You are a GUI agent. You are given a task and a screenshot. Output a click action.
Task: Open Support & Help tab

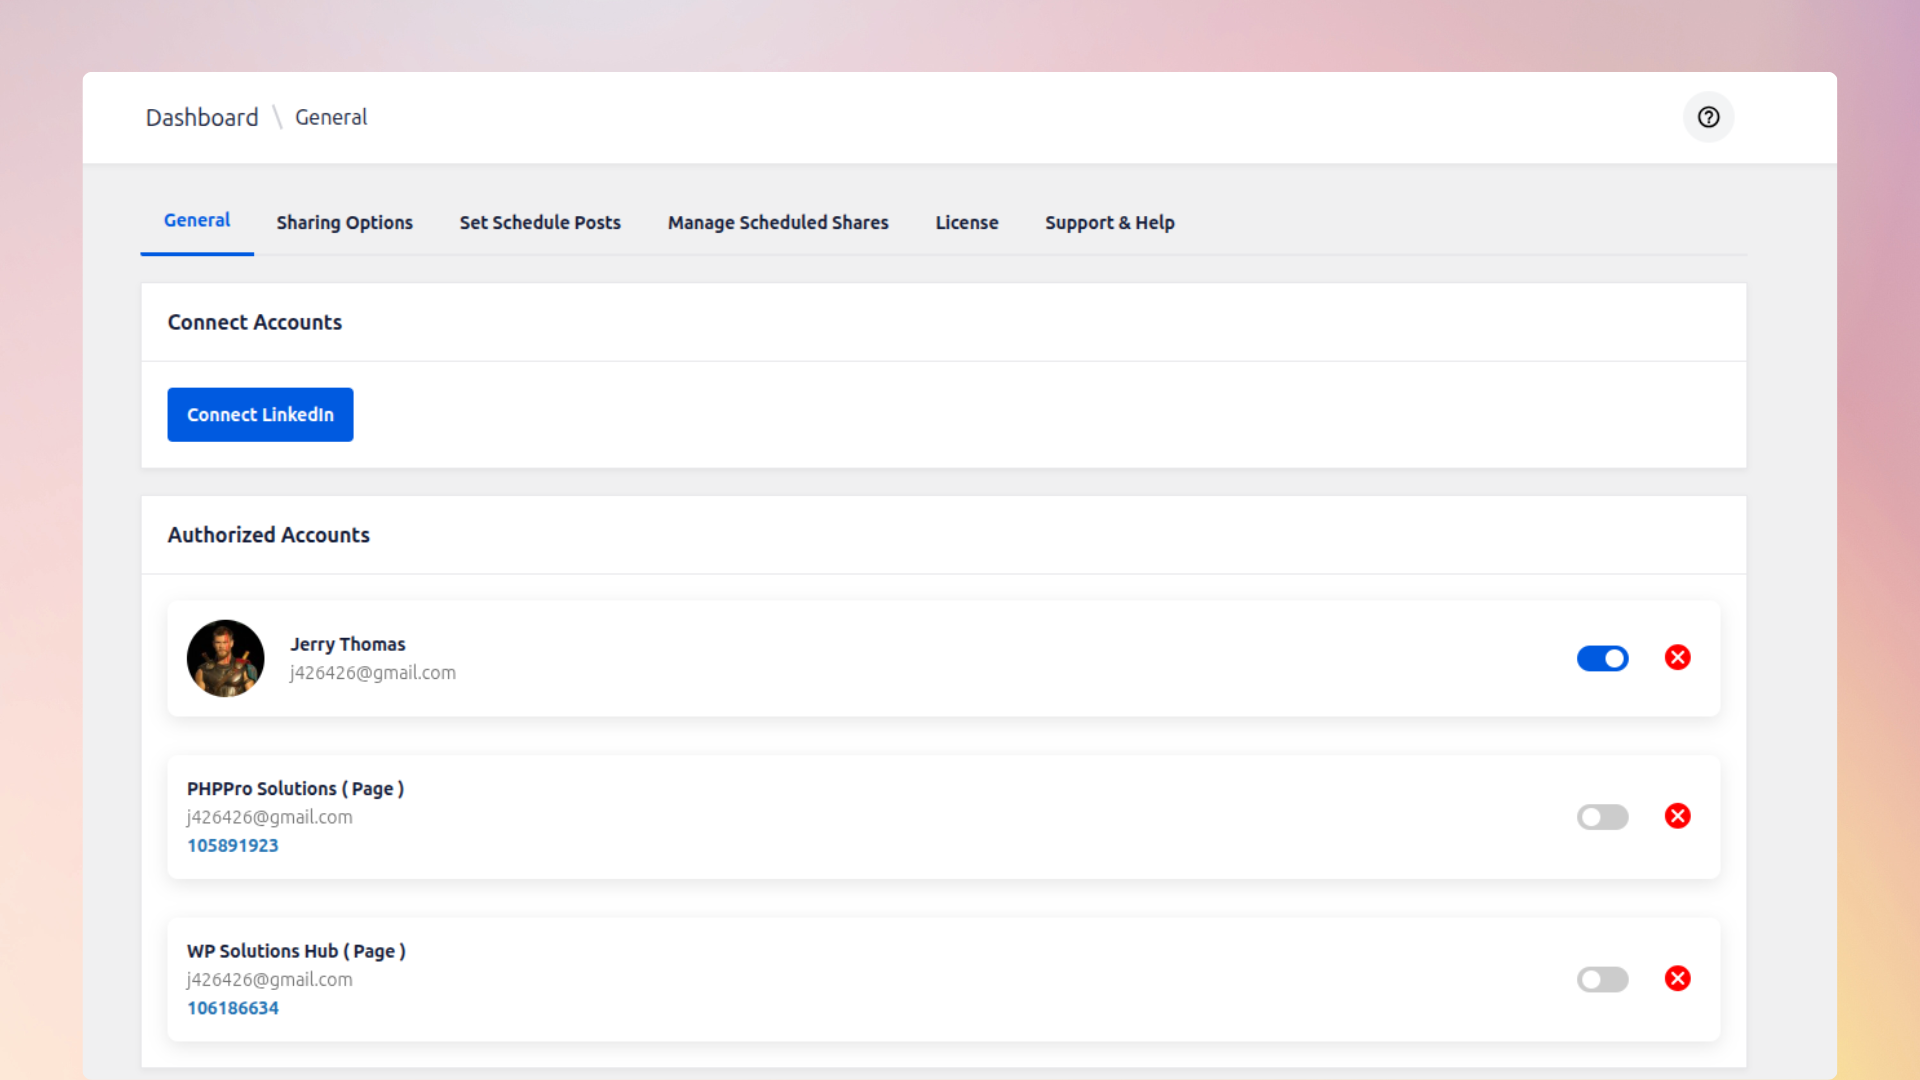click(1109, 222)
